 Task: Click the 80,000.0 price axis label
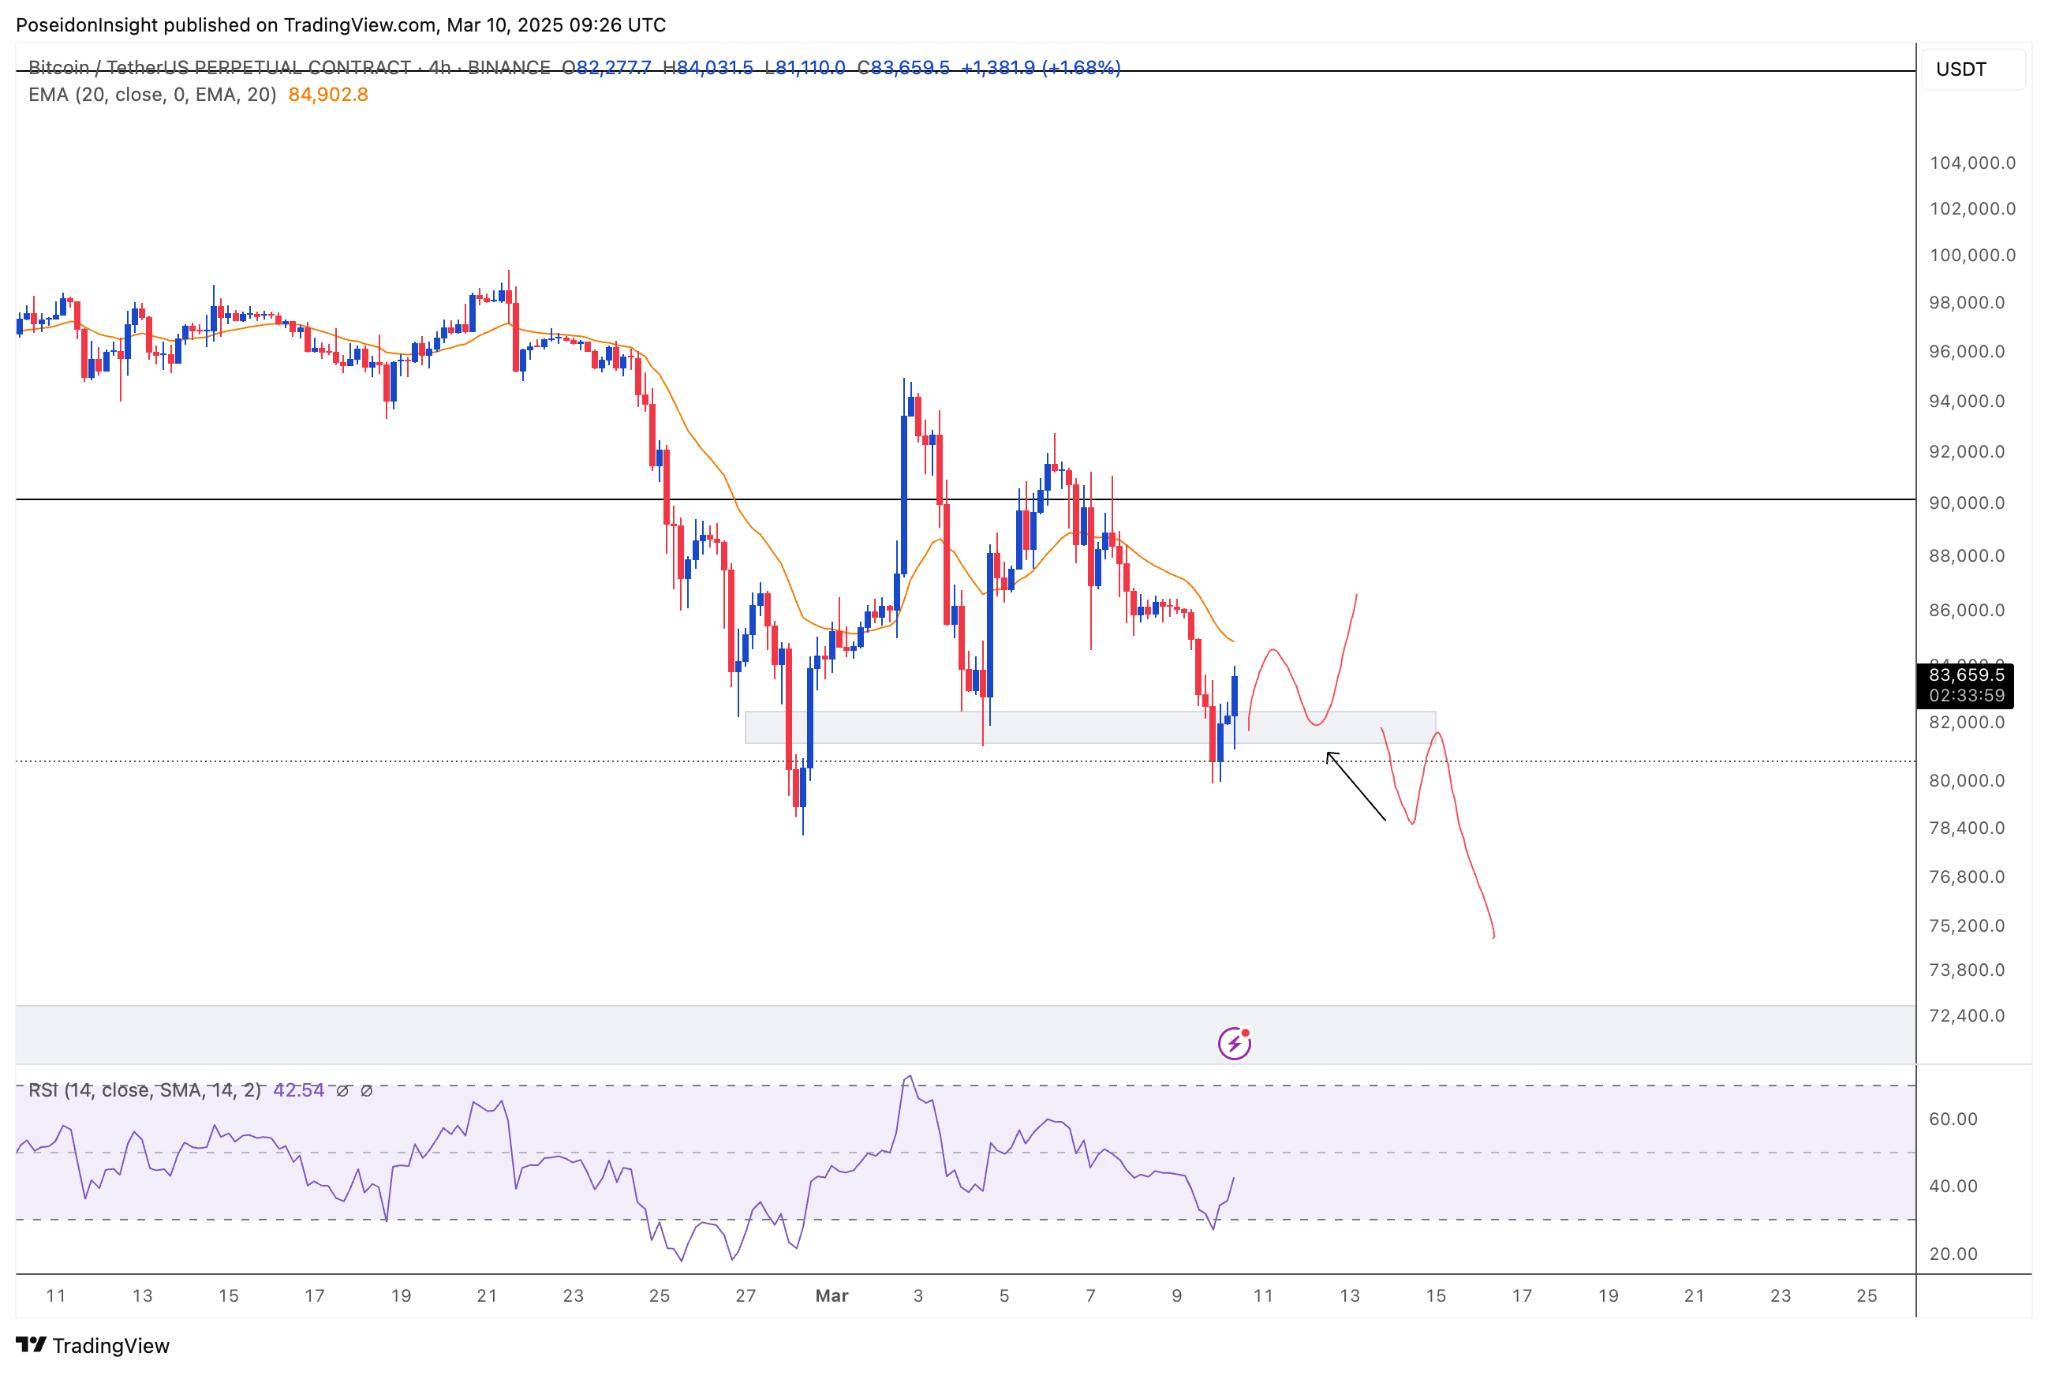click(x=1967, y=781)
